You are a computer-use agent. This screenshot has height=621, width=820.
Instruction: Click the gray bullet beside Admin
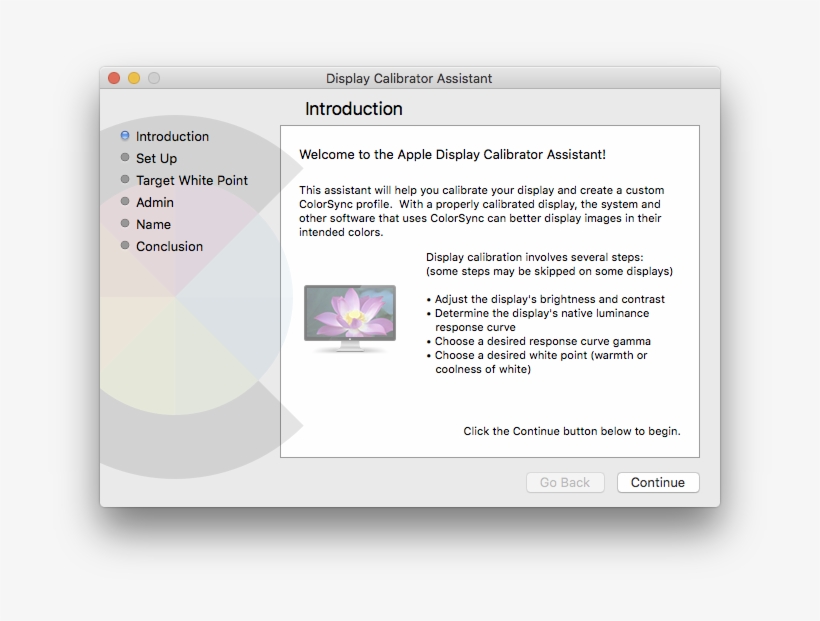125,201
